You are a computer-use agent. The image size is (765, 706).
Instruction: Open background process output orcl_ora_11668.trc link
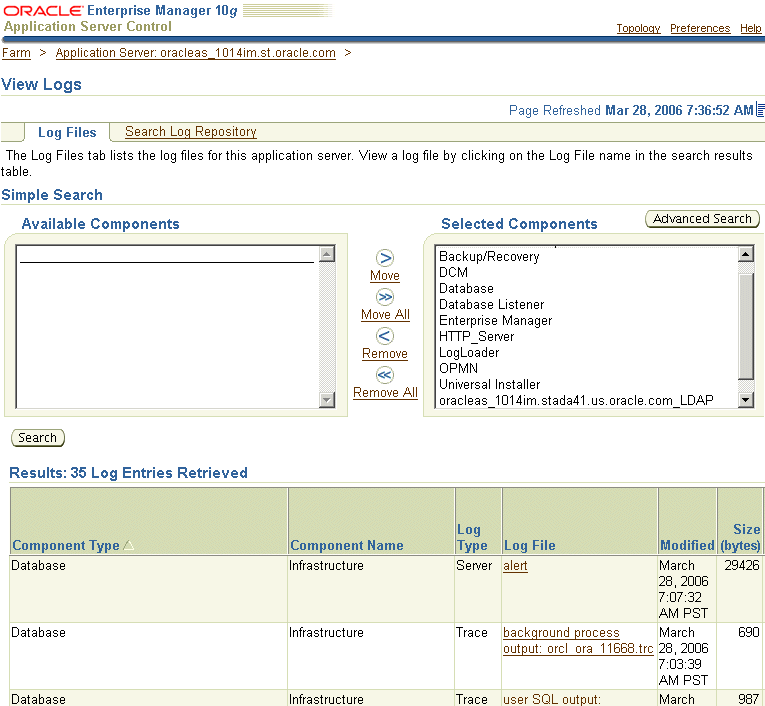click(x=578, y=641)
